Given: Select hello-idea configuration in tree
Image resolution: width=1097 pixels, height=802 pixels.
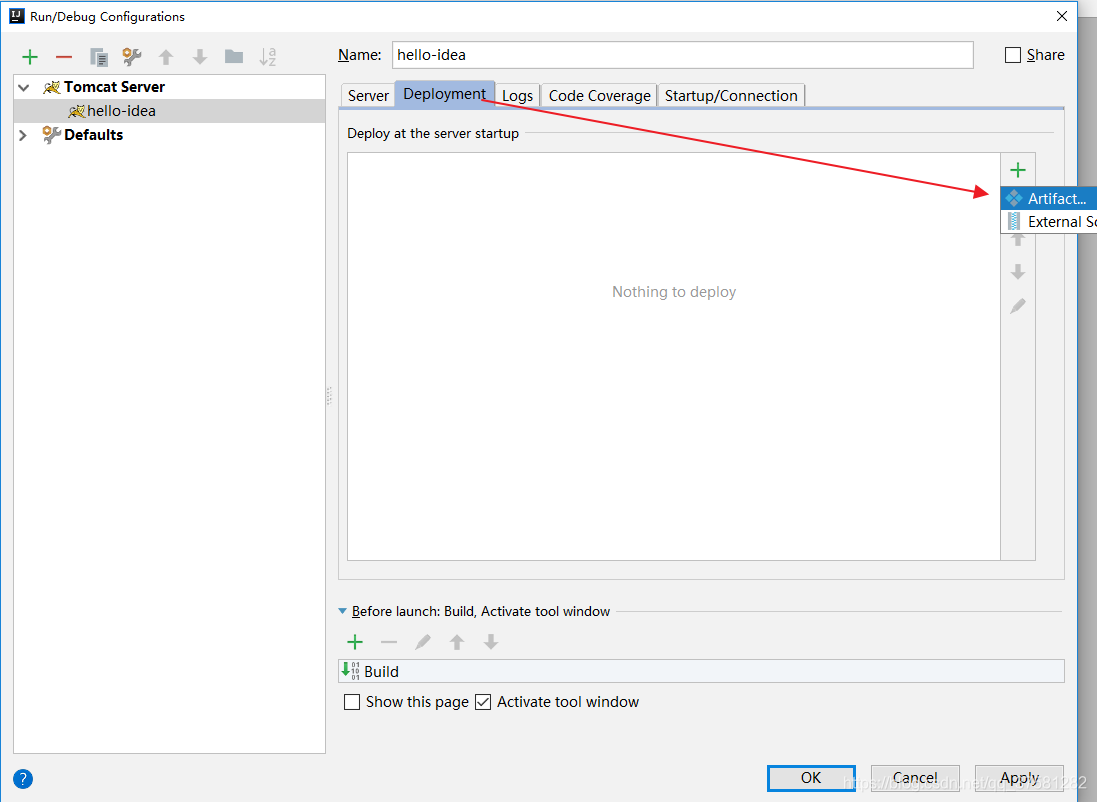Looking at the screenshot, I should [169, 111].
